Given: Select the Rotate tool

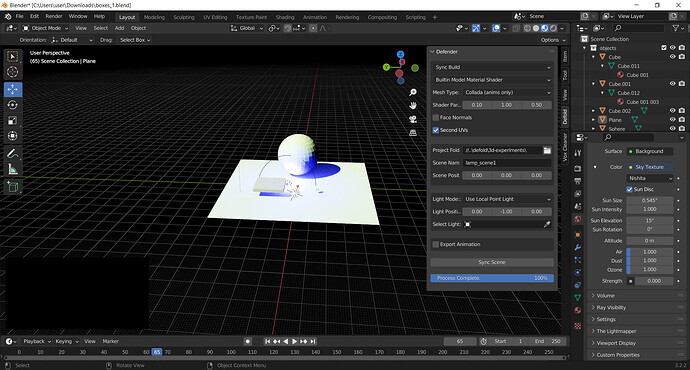Looking at the screenshot, I should 13,105.
